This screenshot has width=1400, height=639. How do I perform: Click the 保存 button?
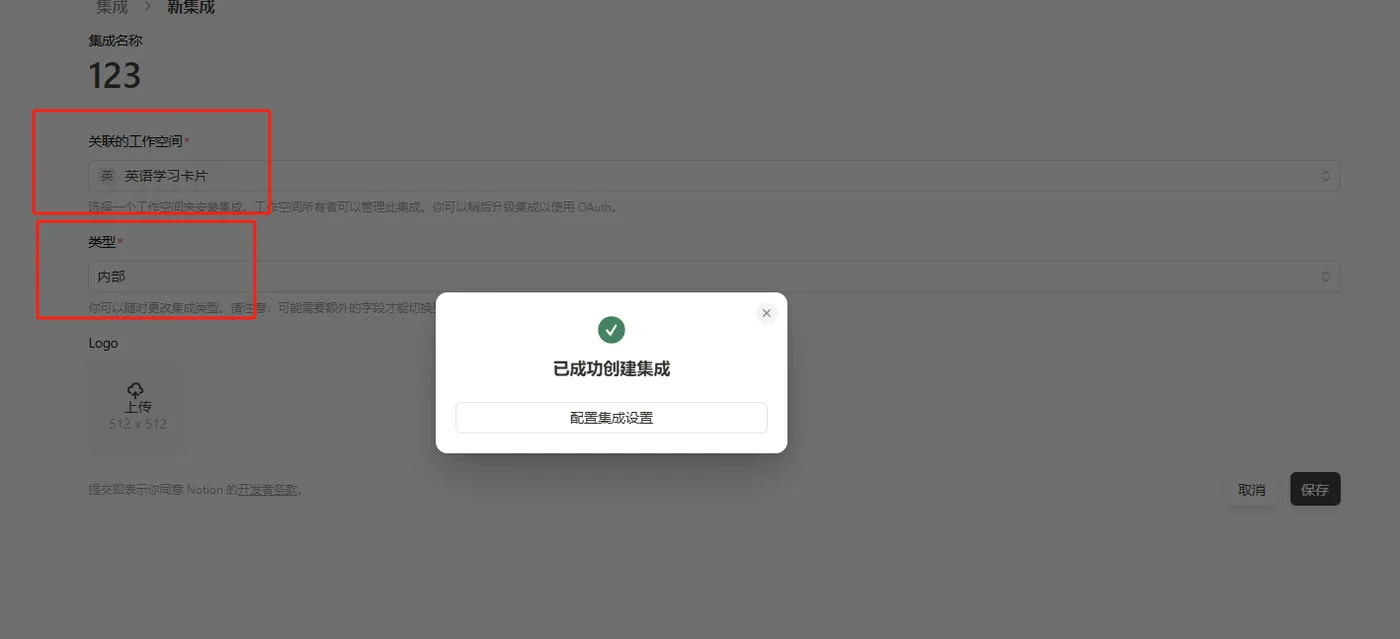1315,490
